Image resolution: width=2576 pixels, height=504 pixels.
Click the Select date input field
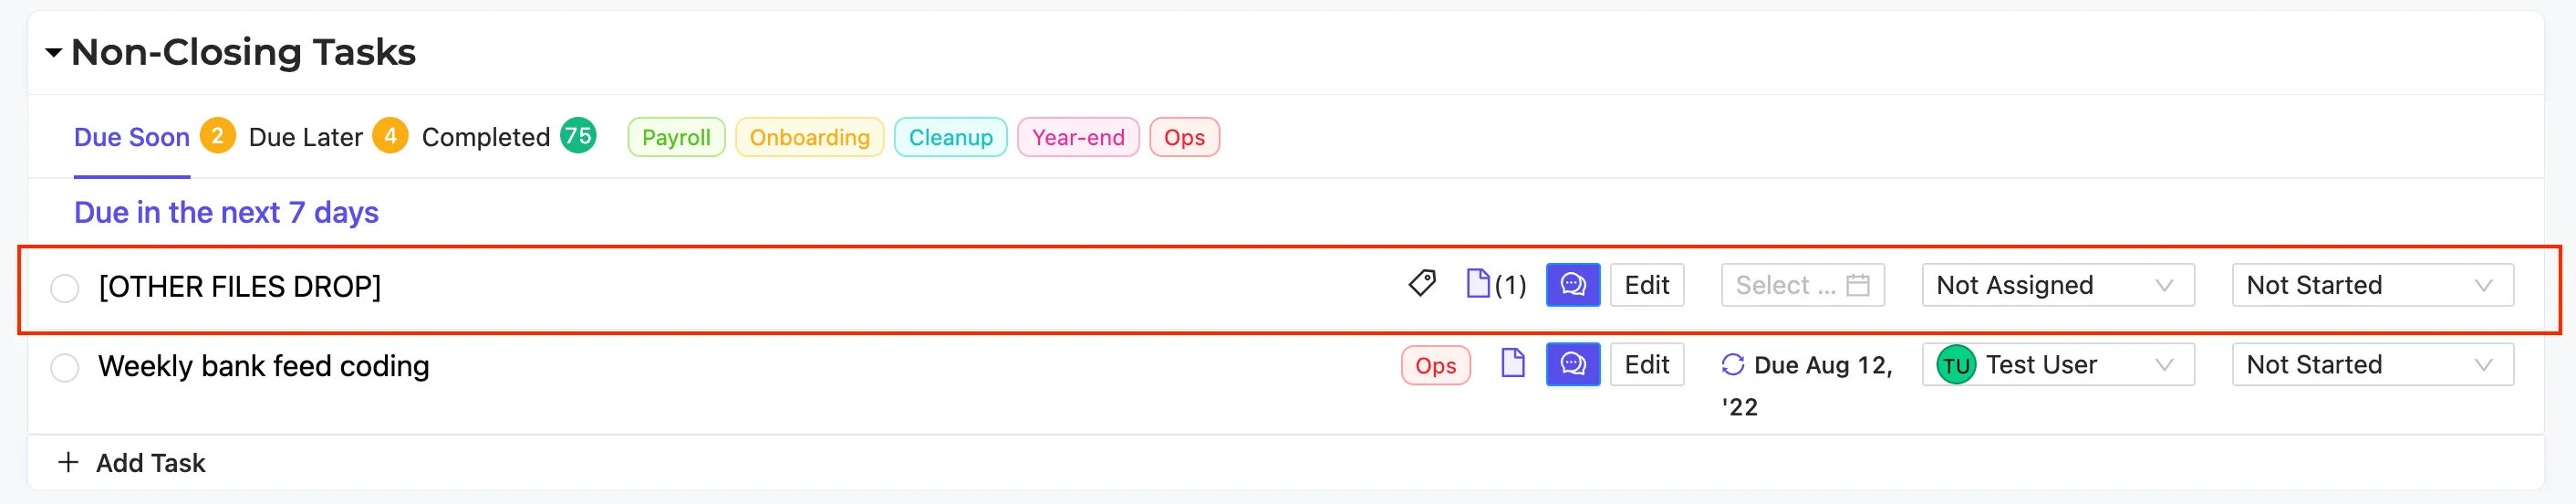pos(1803,285)
